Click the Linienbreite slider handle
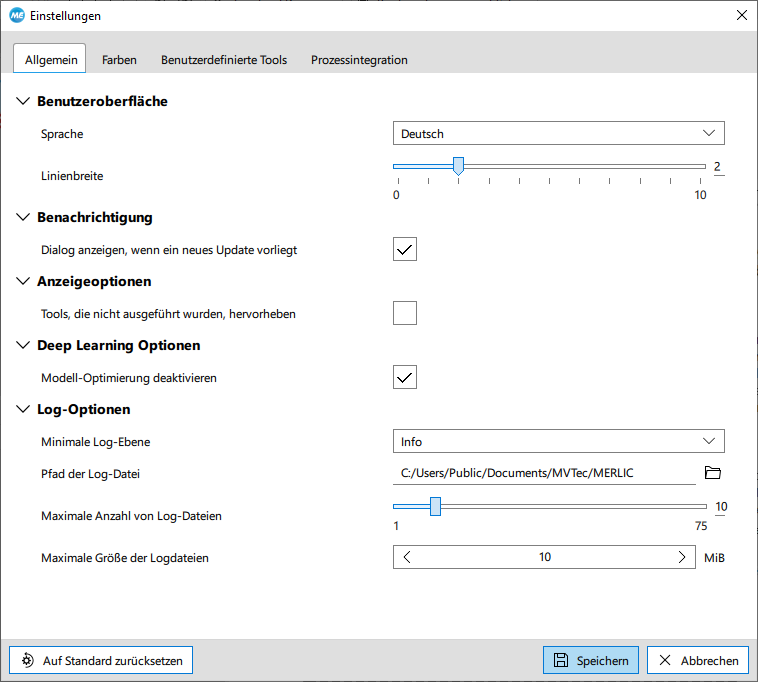758x682 pixels. tap(458, 166)
